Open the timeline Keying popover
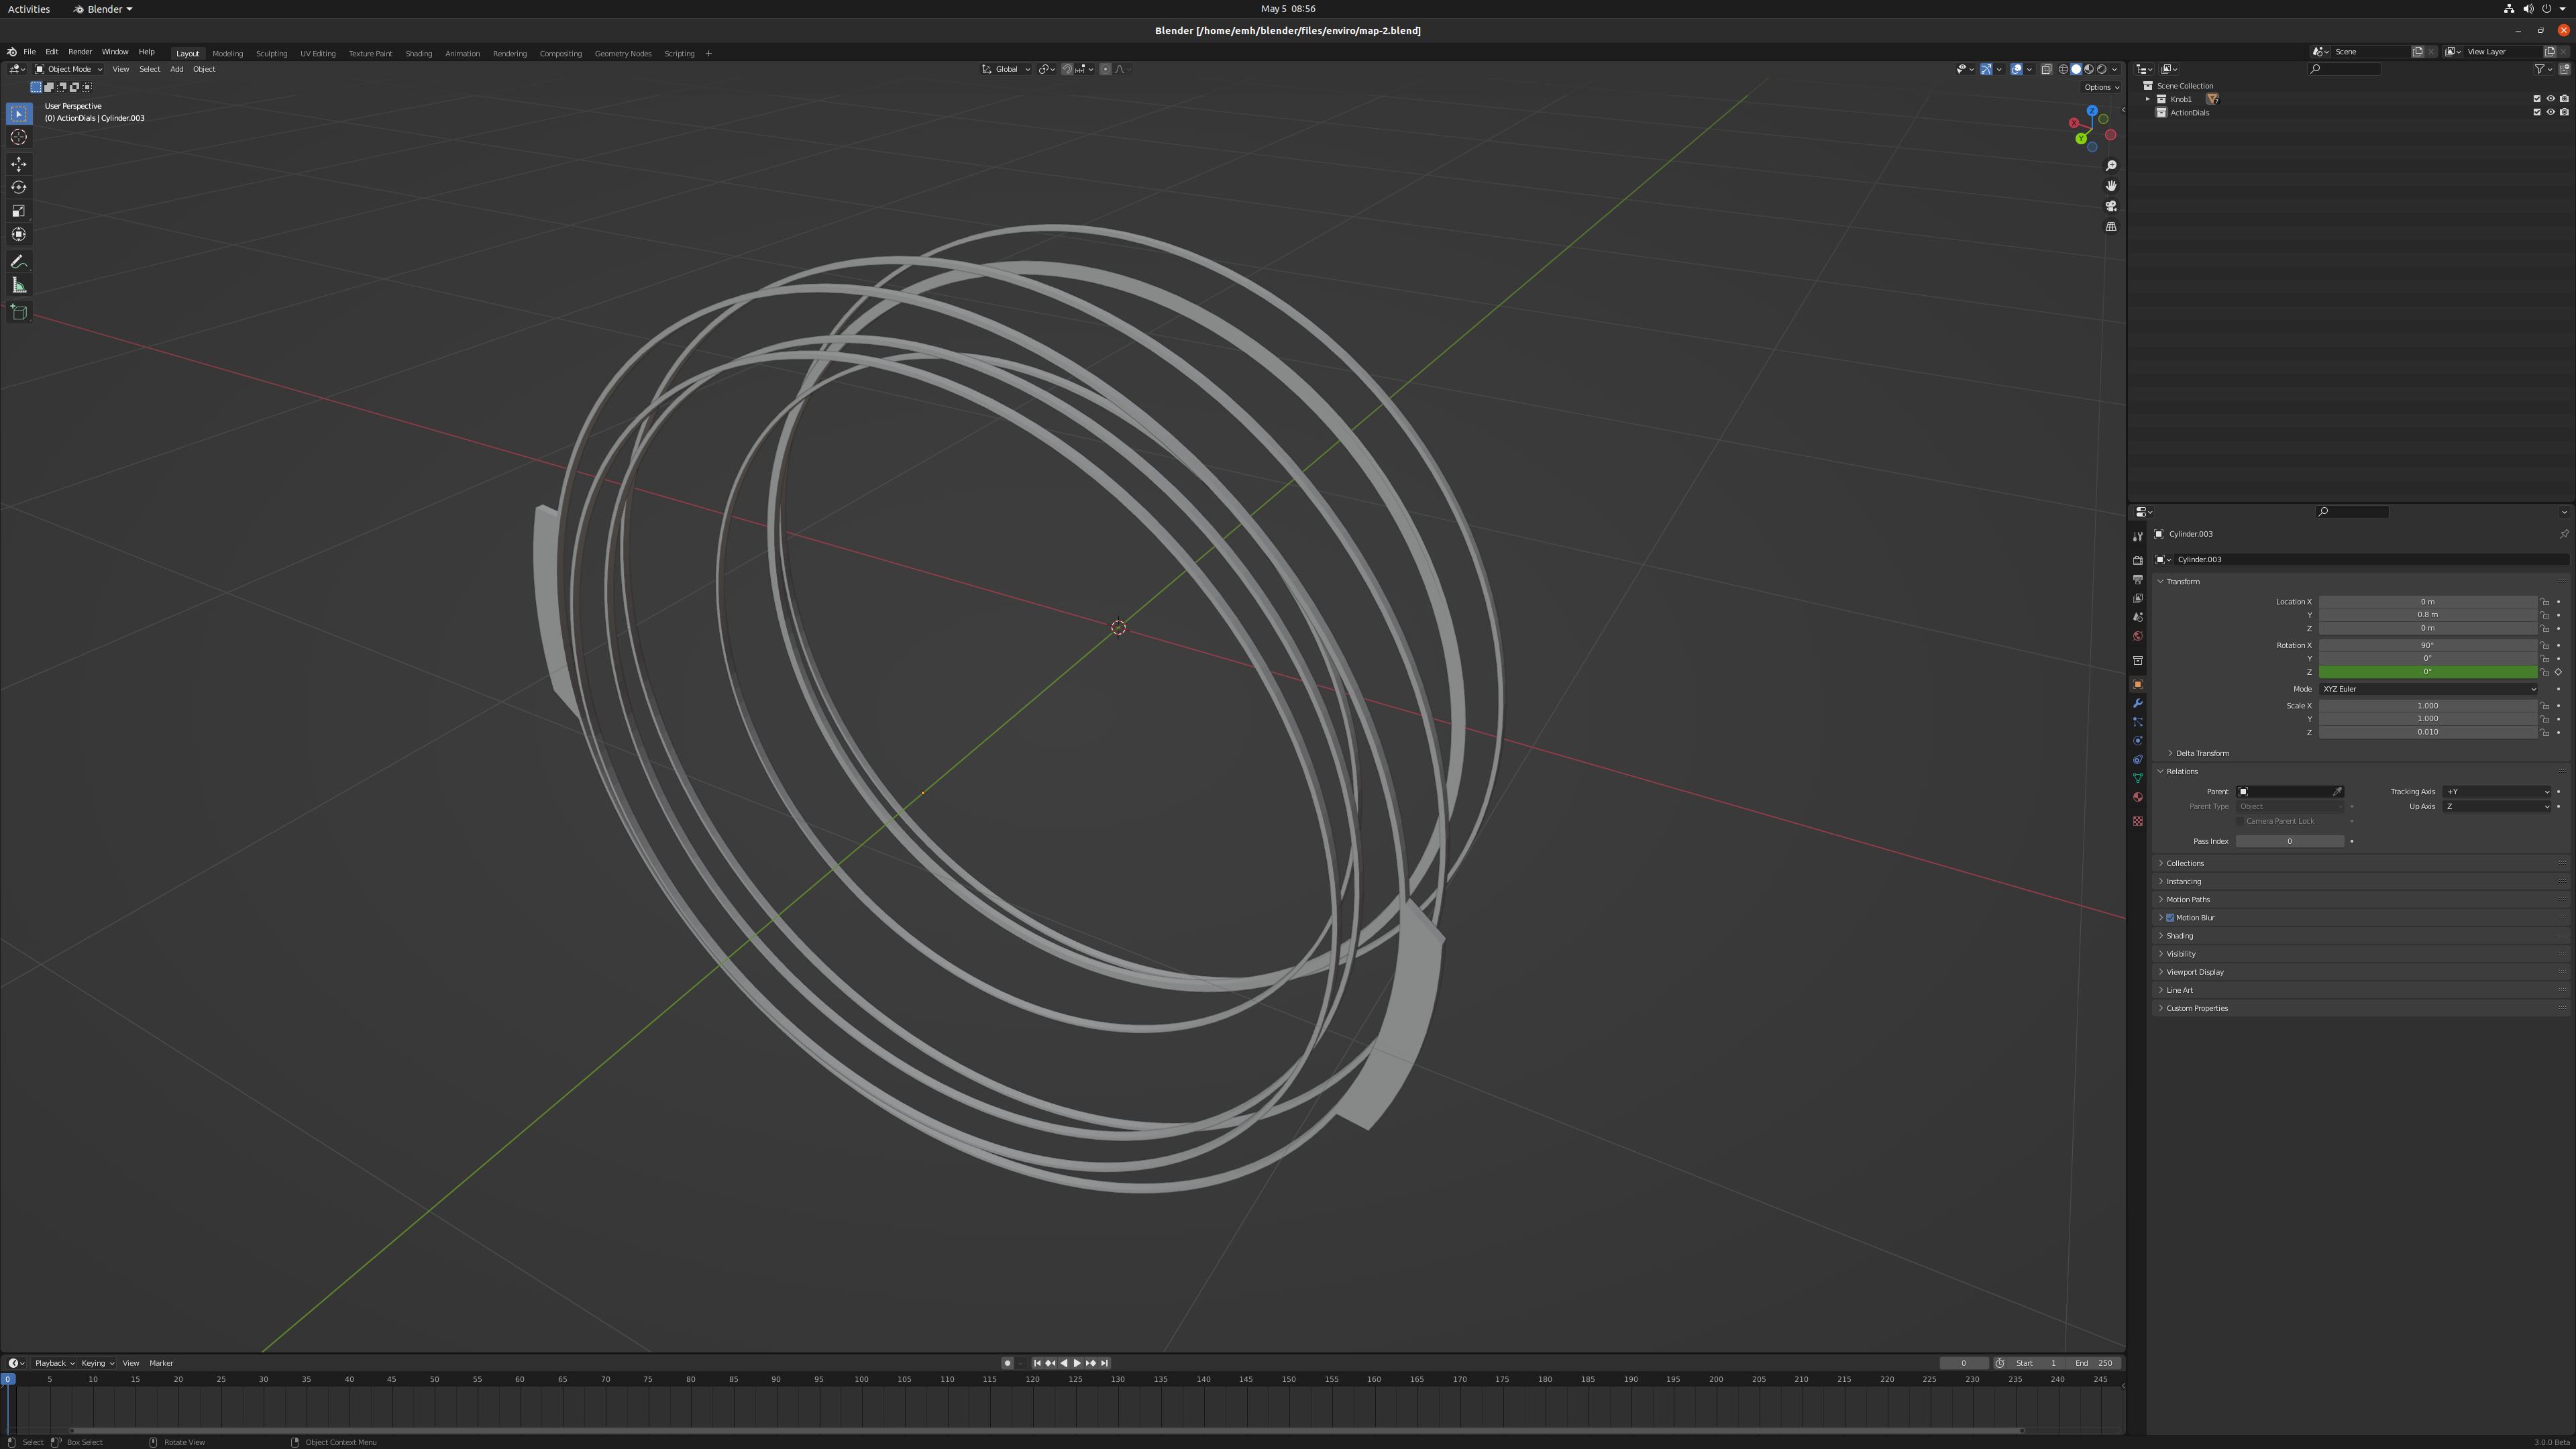Viewport: 2576px width, 1449px height. coord(97,1363)
